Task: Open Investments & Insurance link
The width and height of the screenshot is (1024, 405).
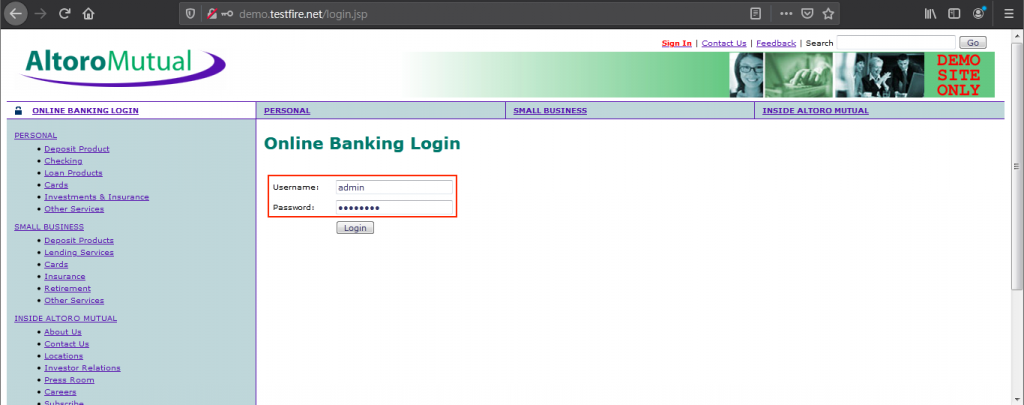Action: click(97, 197)
